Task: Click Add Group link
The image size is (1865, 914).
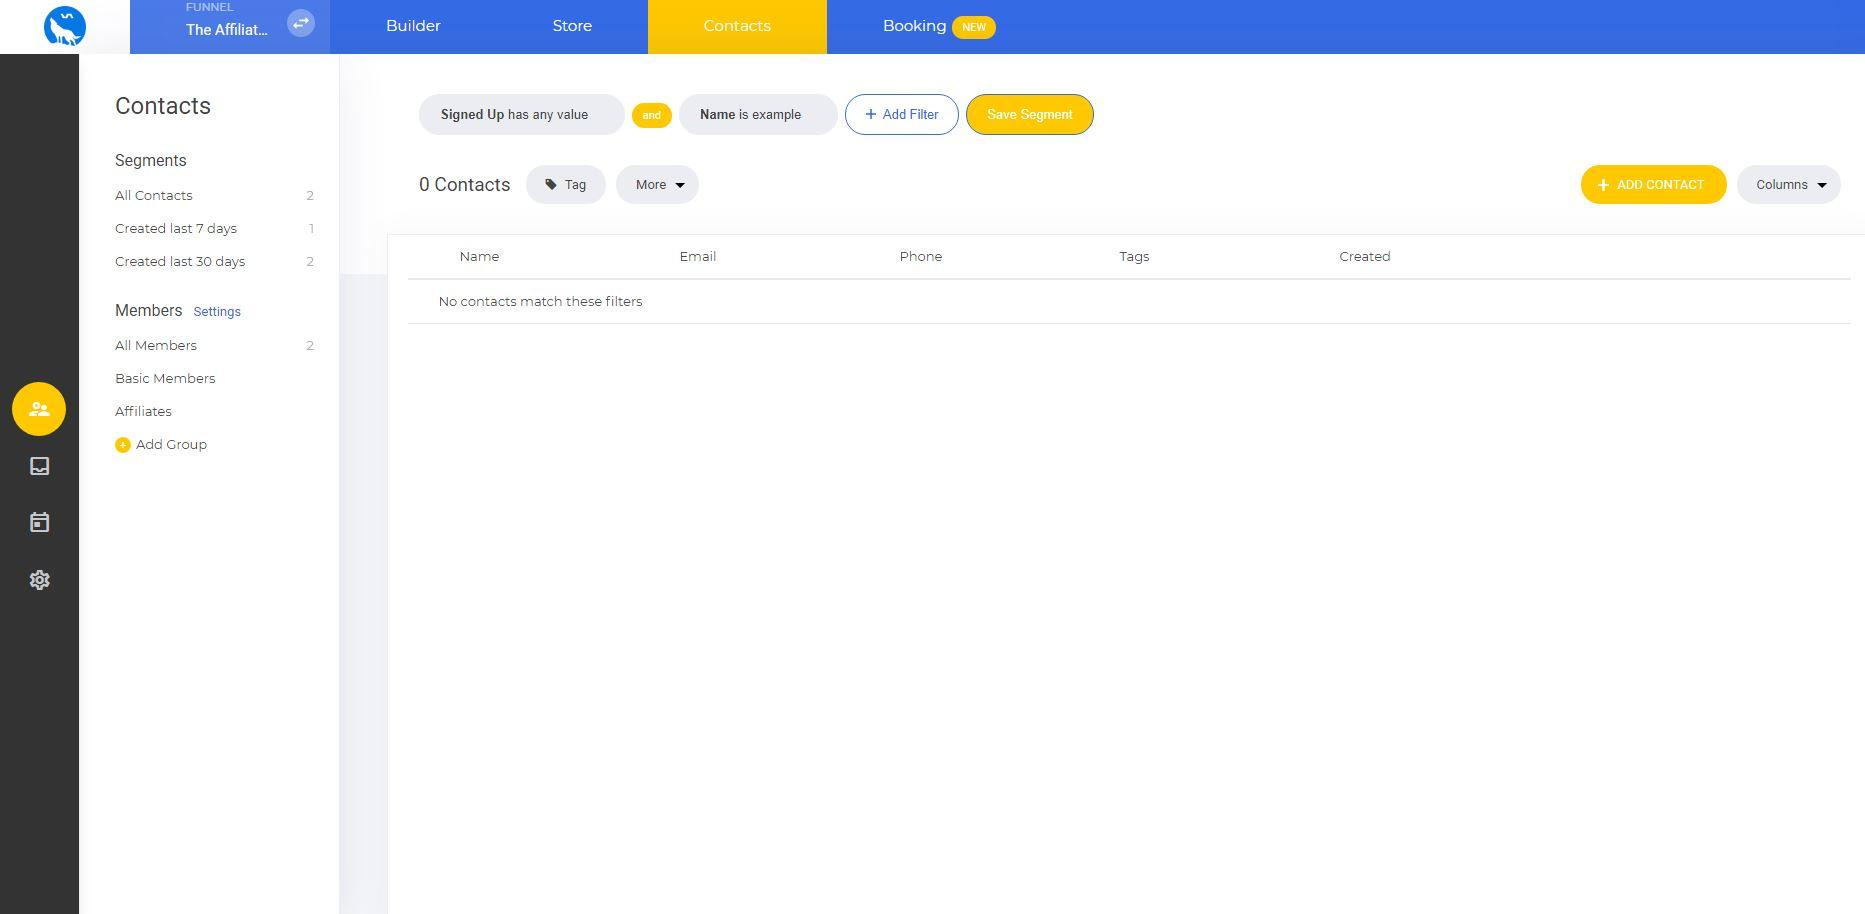Action: 171,445
